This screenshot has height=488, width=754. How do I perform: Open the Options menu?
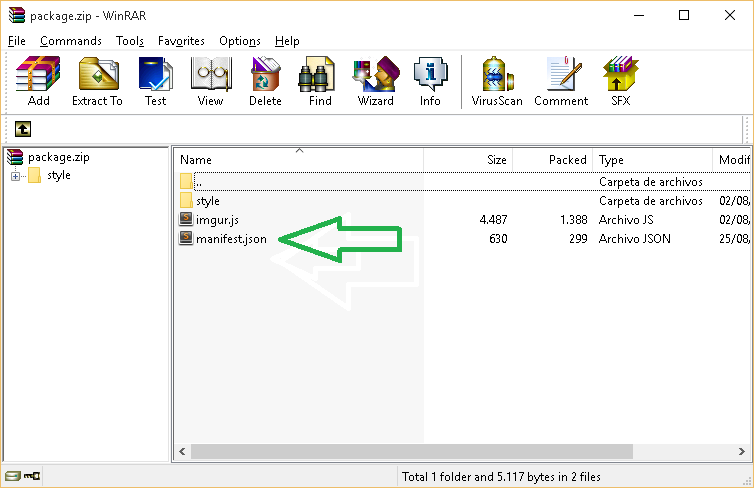[x=239, y=41]
